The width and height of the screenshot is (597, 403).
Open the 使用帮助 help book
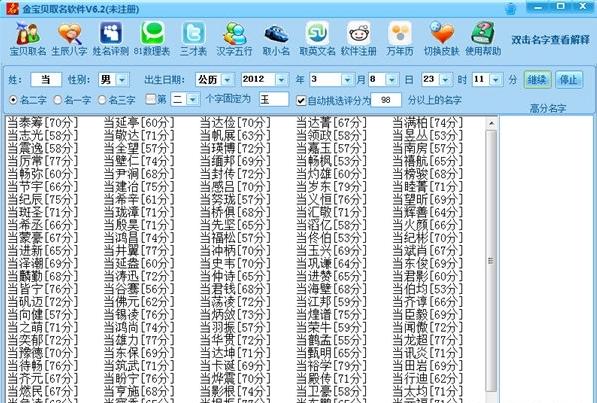(483, 39)
